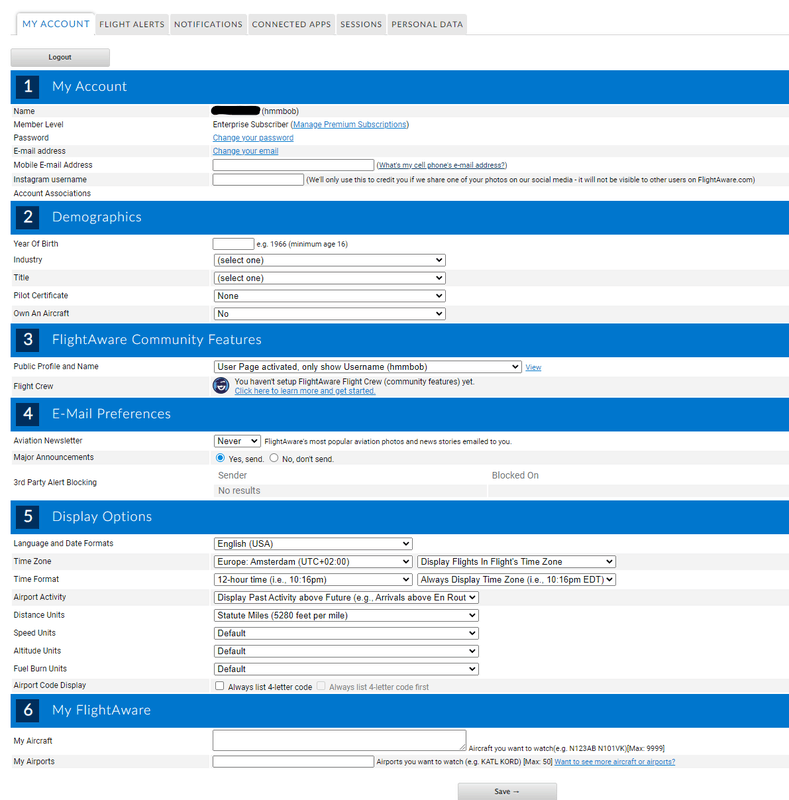This screenshot has height=800, width=789.
Task: Click the '(hmmbob)' username text
Action: pos(280,111)
